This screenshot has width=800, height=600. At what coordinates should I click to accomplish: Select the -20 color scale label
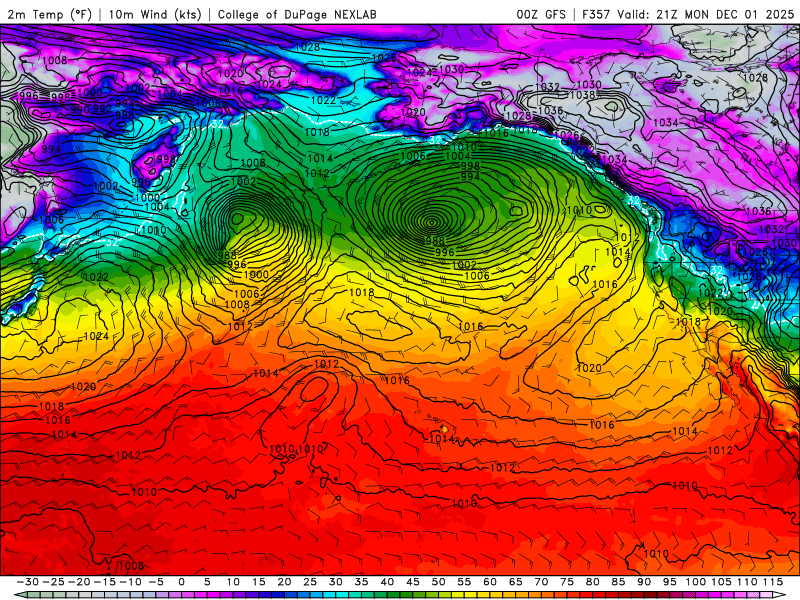(x=79, y=582)
